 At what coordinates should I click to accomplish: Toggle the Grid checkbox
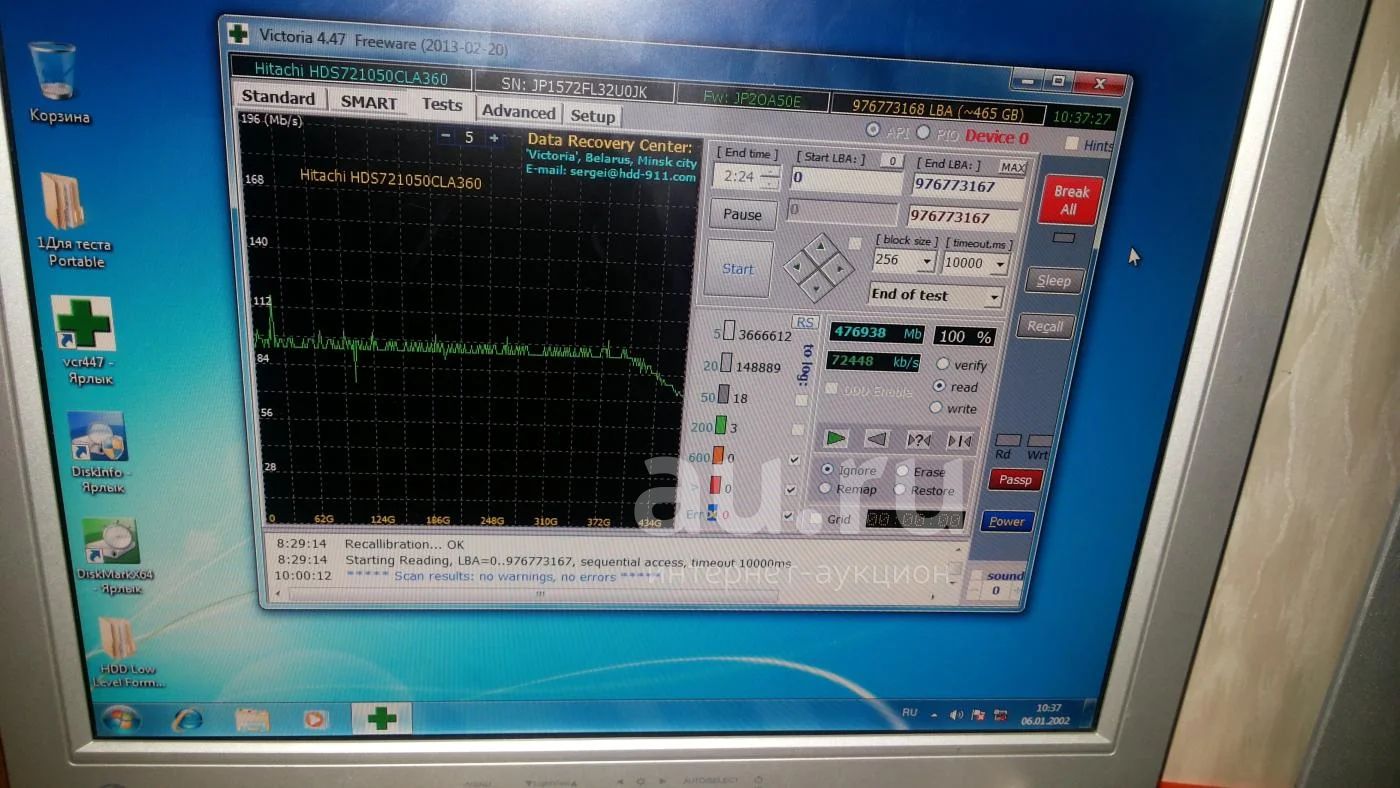(815, 518)
